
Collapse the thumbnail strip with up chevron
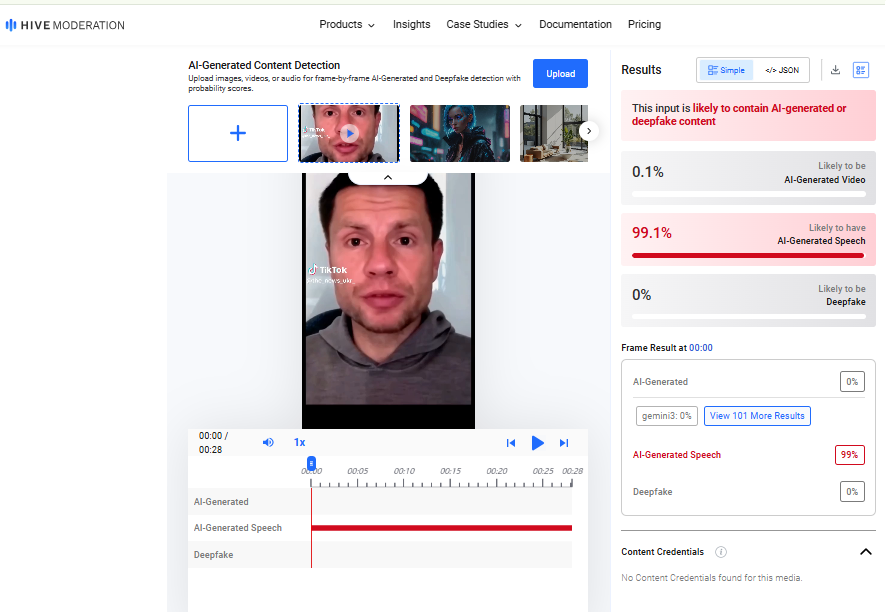pos(388,177)
